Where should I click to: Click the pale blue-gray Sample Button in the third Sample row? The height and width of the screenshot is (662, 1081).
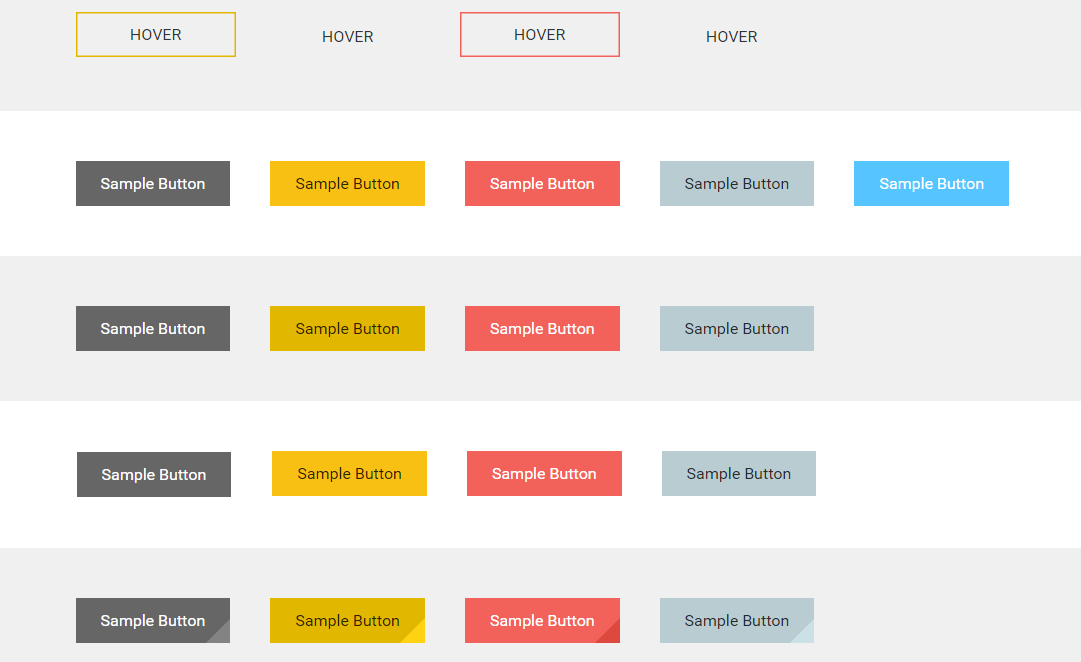coord(739,474)
